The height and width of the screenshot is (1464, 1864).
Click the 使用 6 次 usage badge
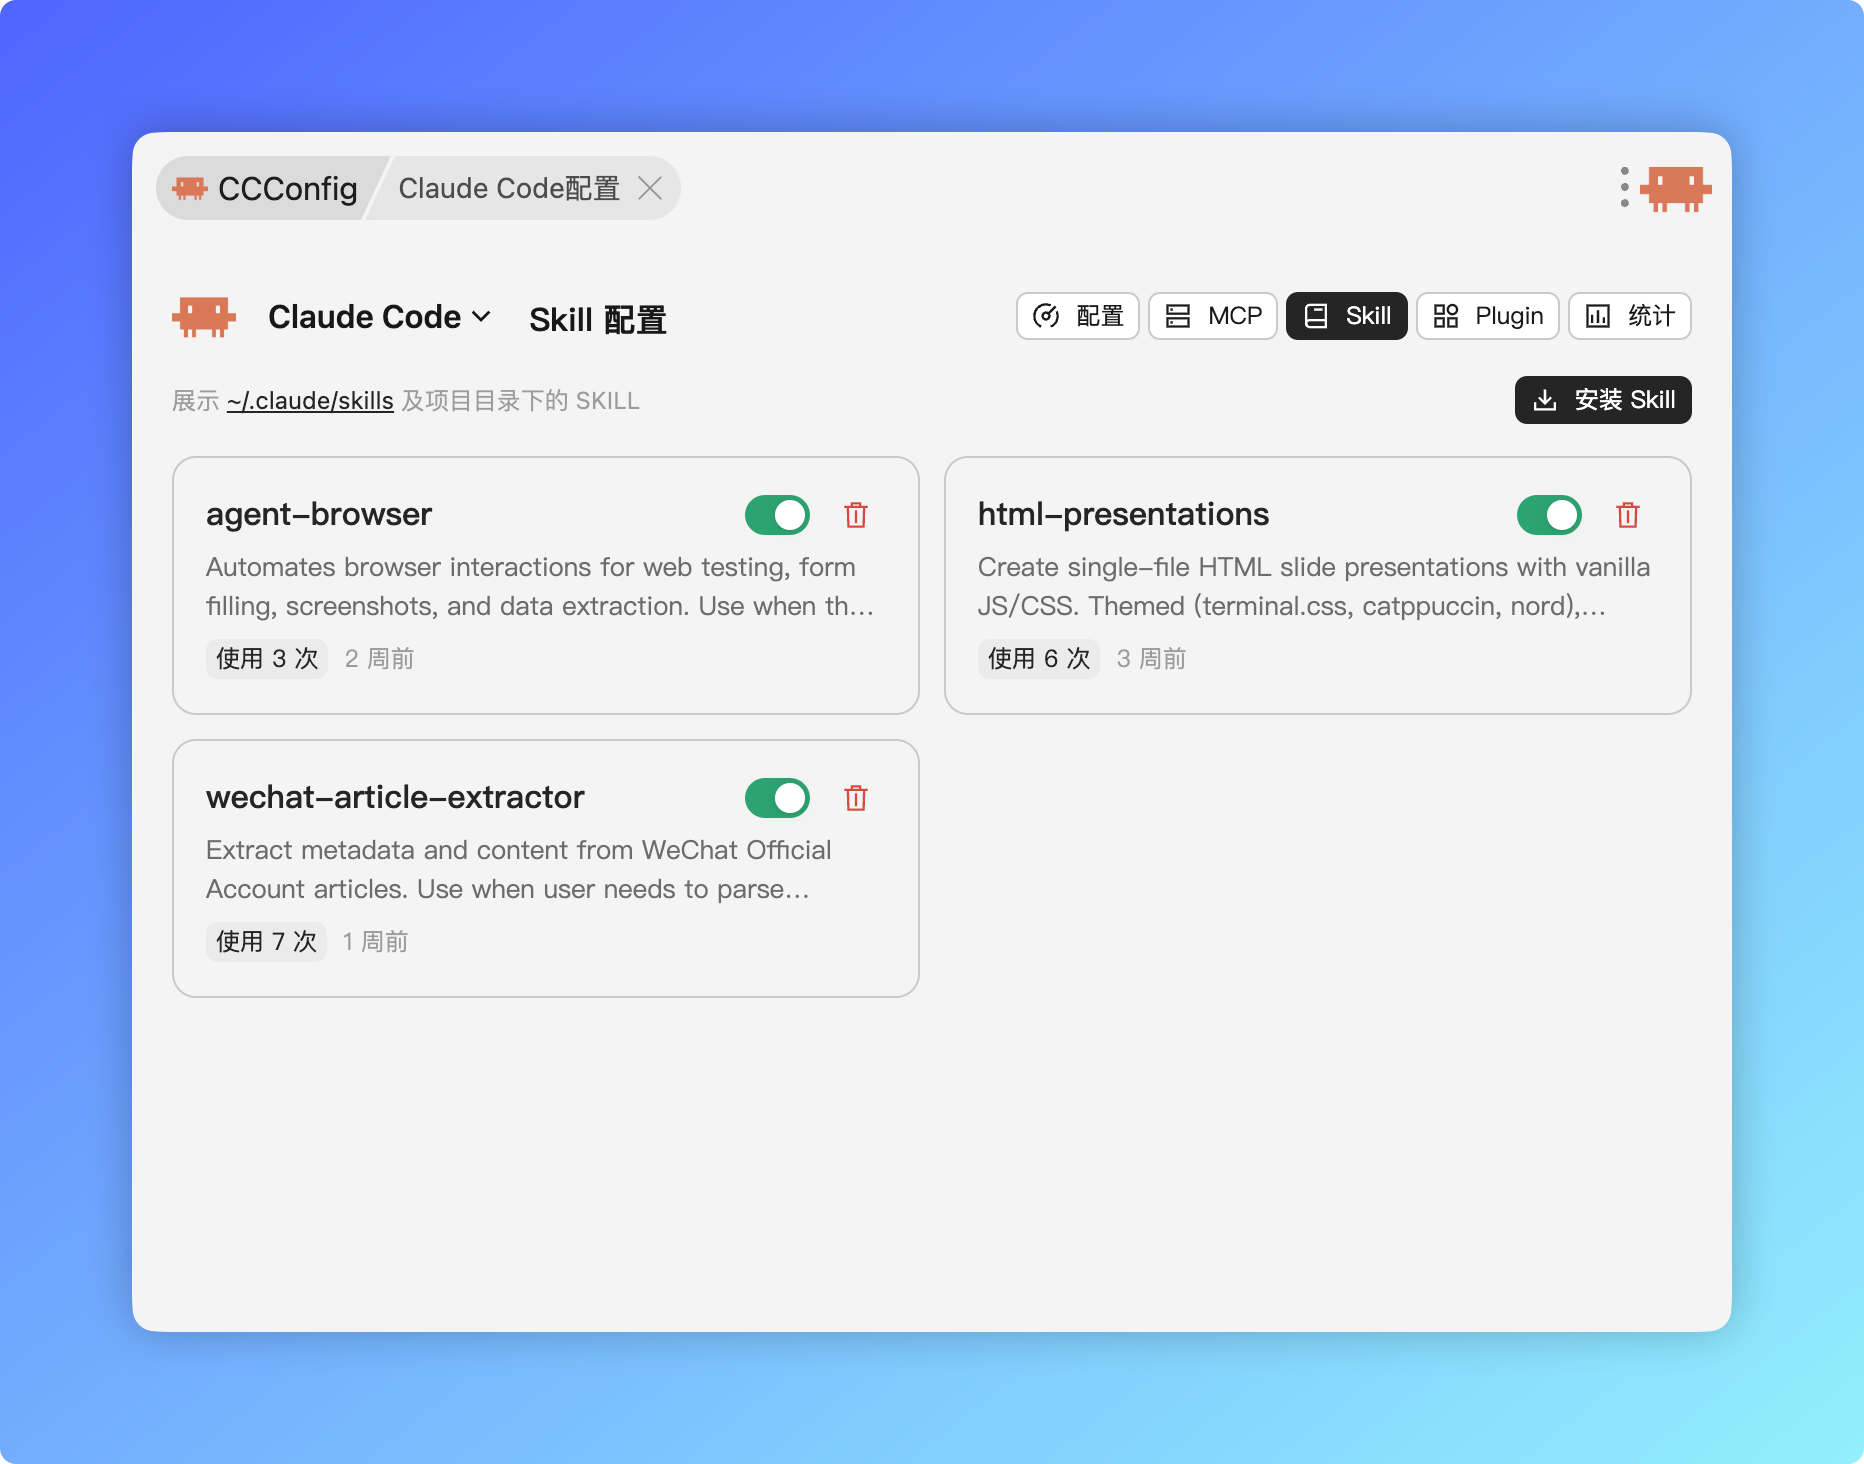[x=1039, y=659]
